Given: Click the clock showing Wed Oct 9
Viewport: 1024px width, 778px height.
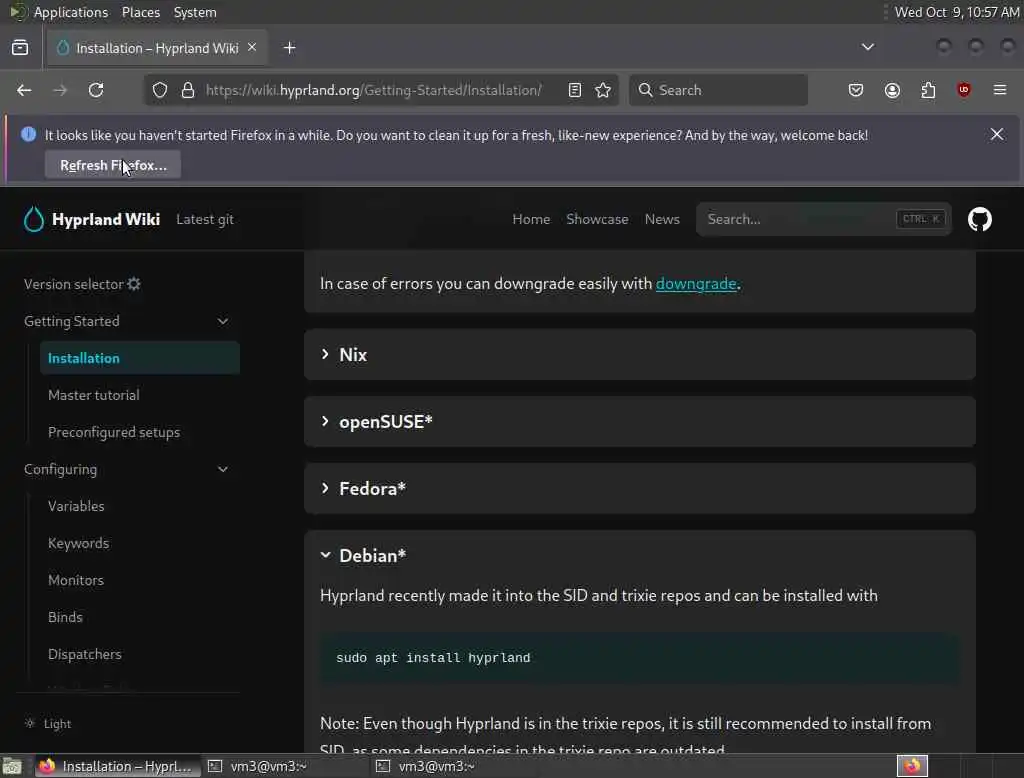Looking at the screenshot, I should (x=957, y=12).
